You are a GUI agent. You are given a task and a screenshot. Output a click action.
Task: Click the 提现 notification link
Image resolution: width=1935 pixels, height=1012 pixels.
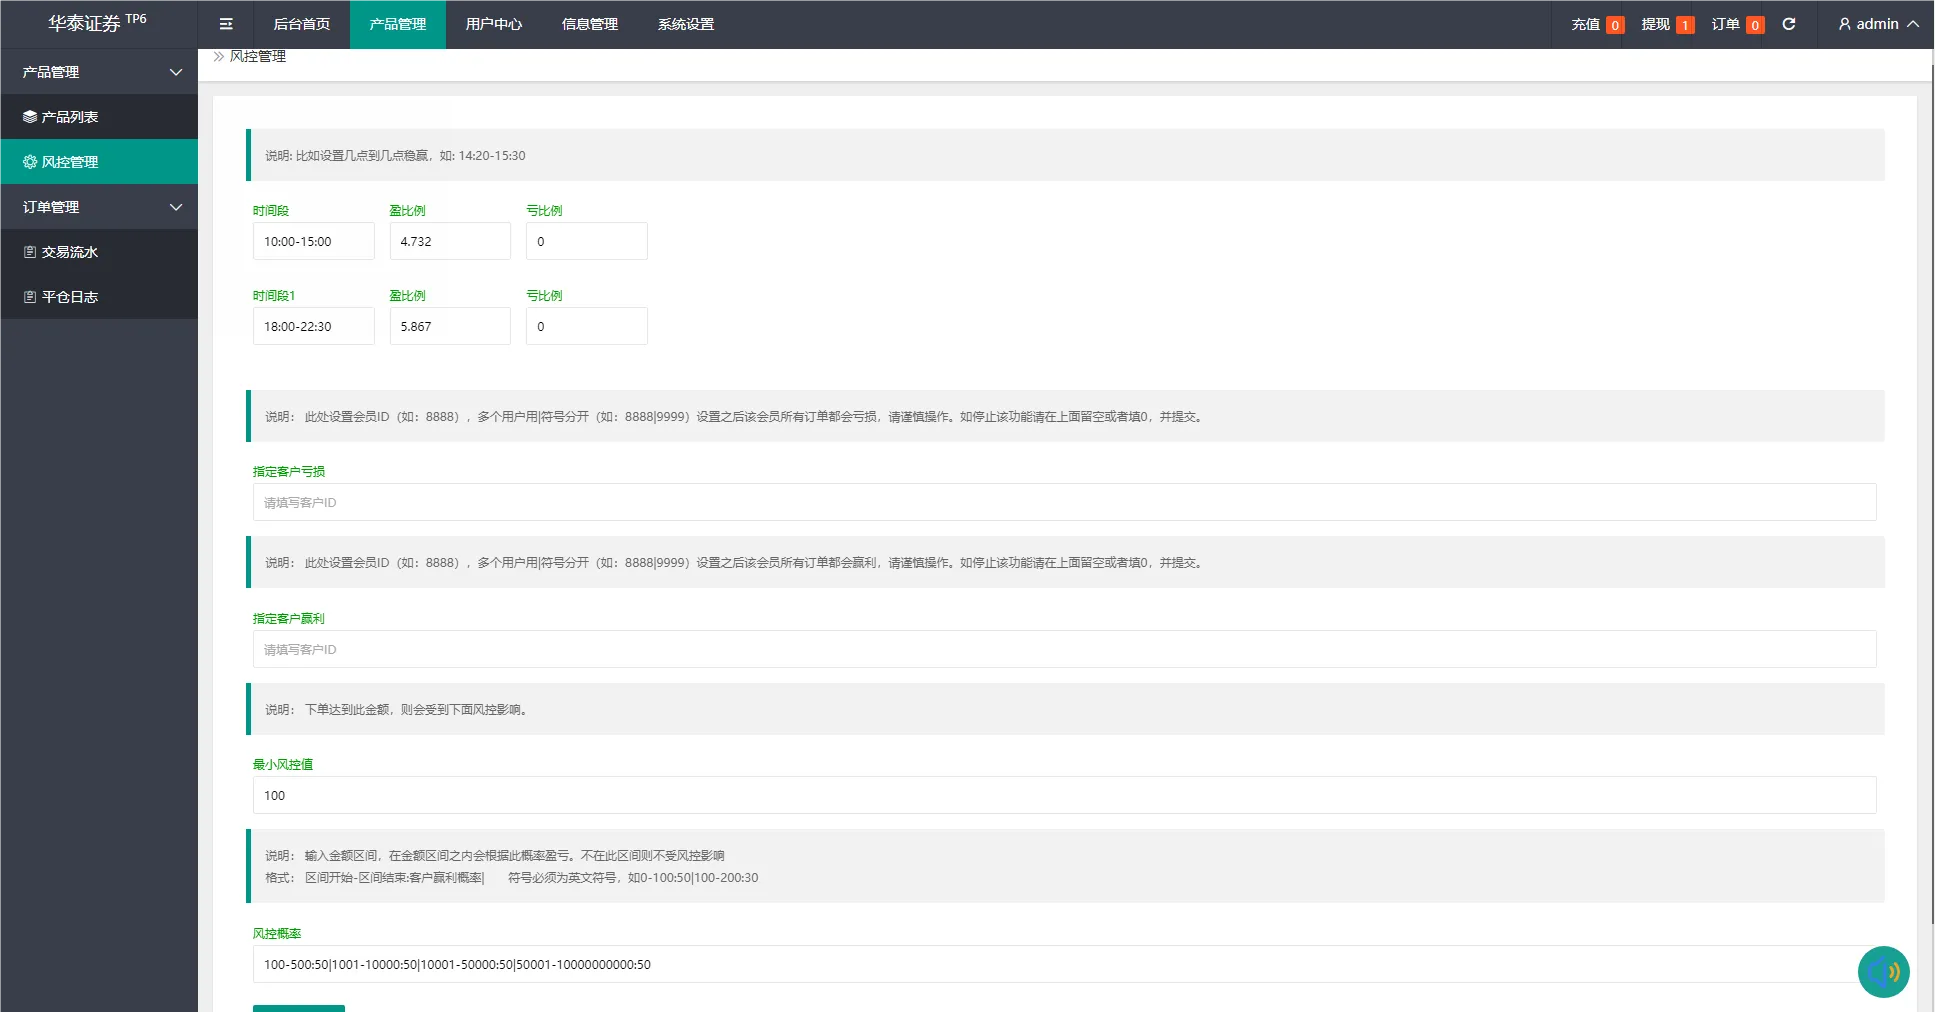point(1667,24)
